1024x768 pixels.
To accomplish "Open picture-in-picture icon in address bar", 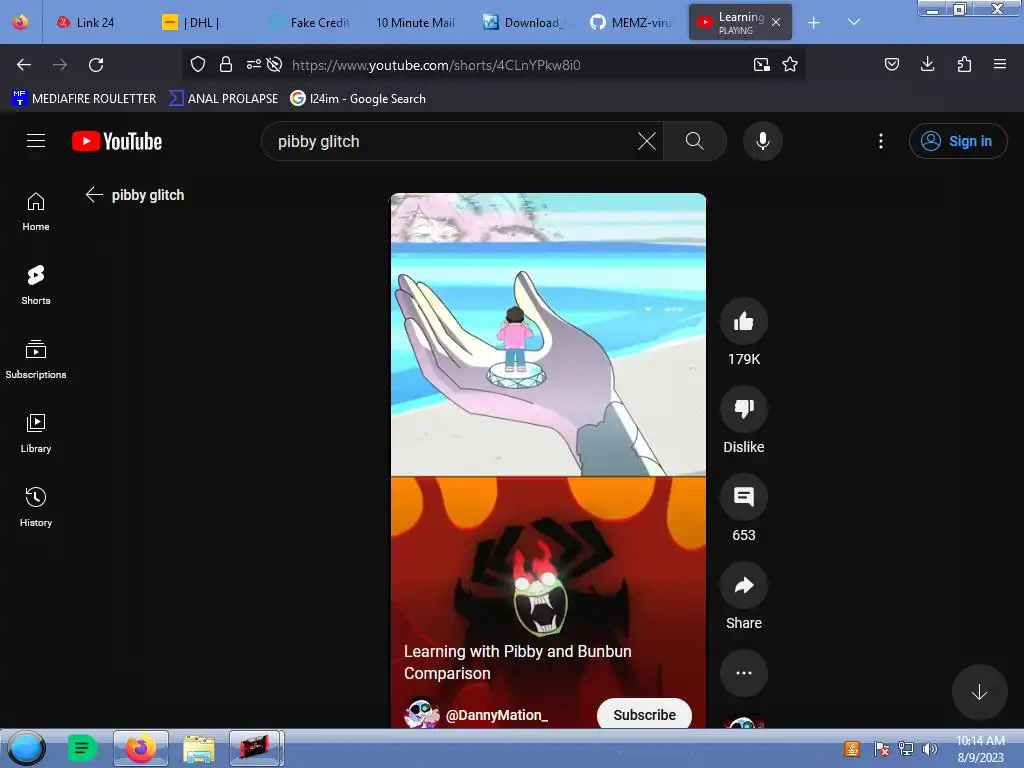I will (761, 64).
